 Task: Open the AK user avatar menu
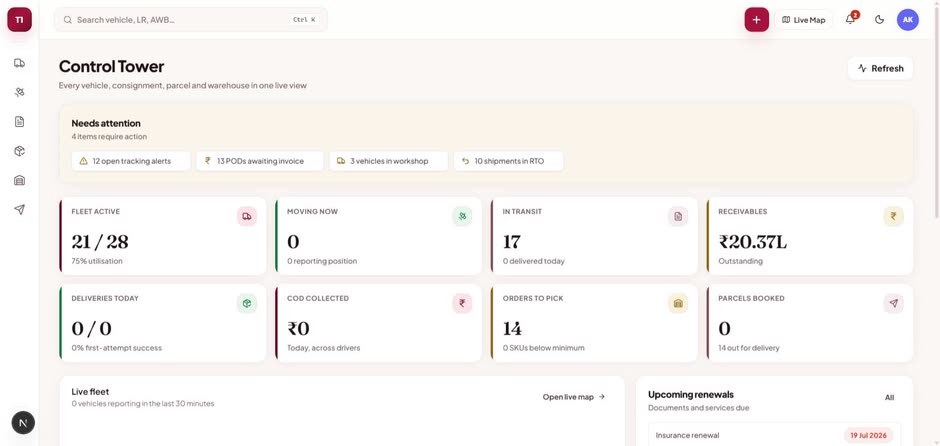[x=908, y=20]
